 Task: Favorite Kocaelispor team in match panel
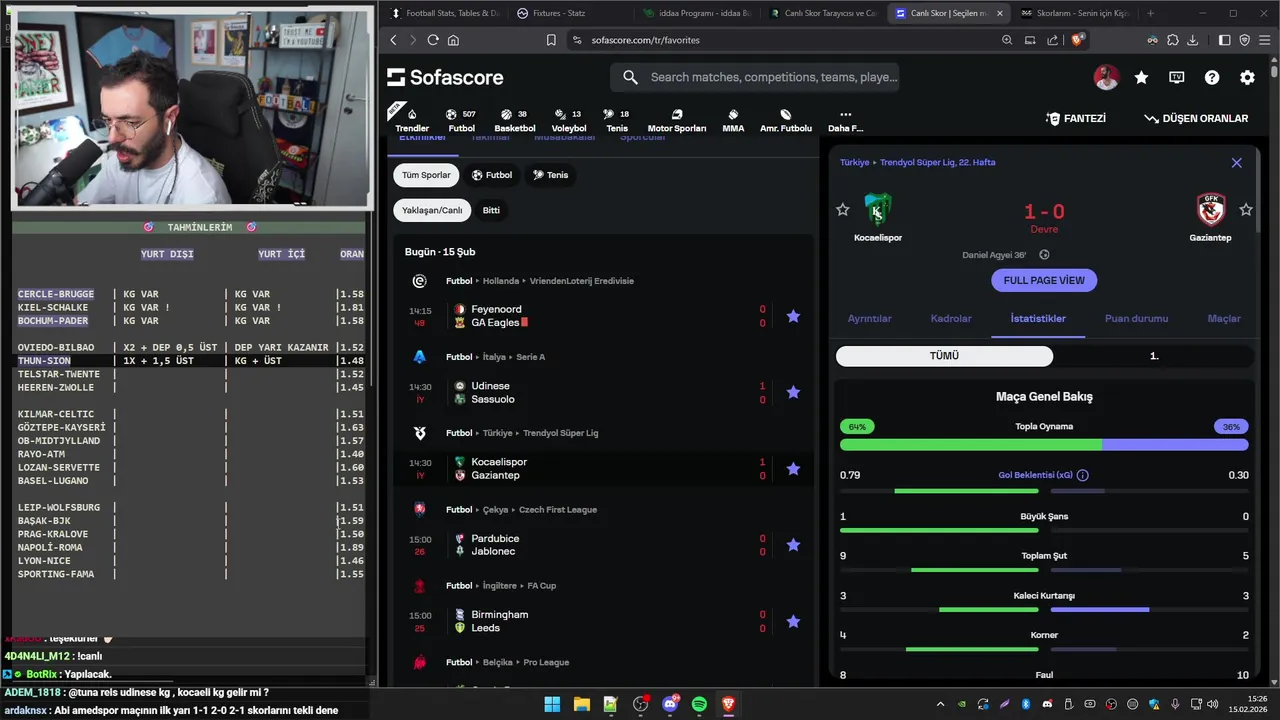[843, 210]
